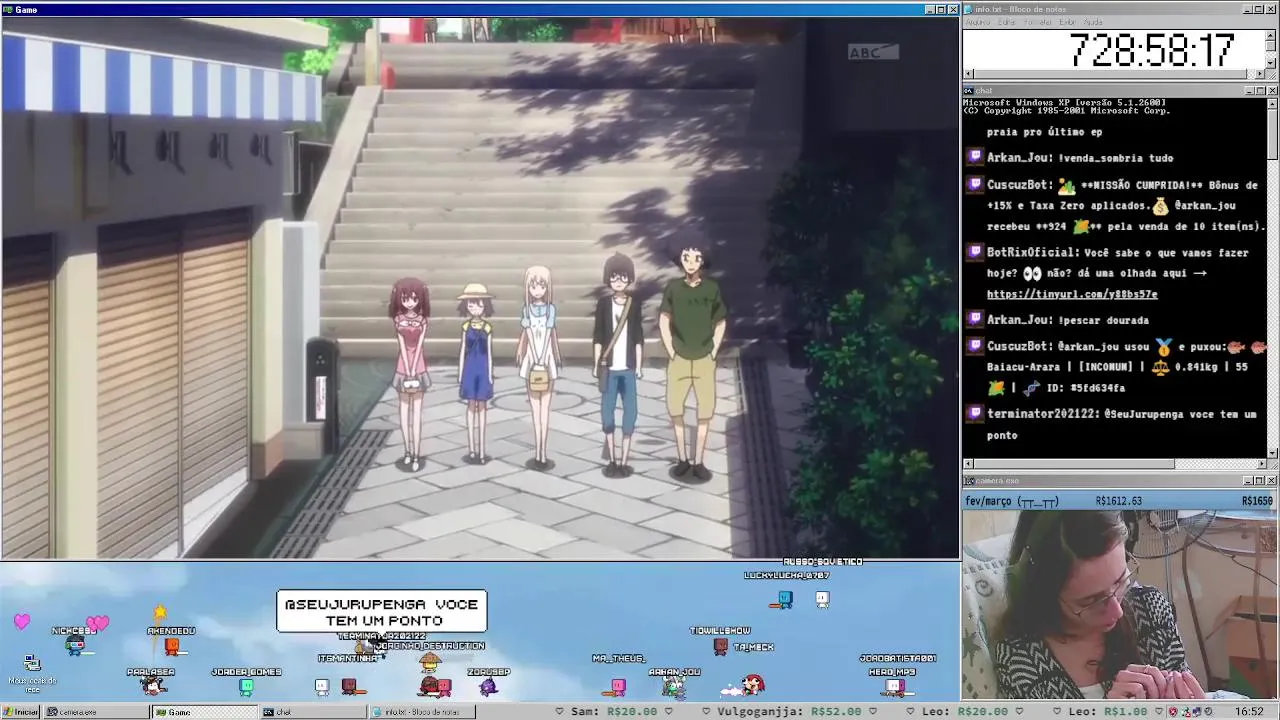Open the Iniciar start menu
Screen dimensions: 1280x720
click(20, 712)
